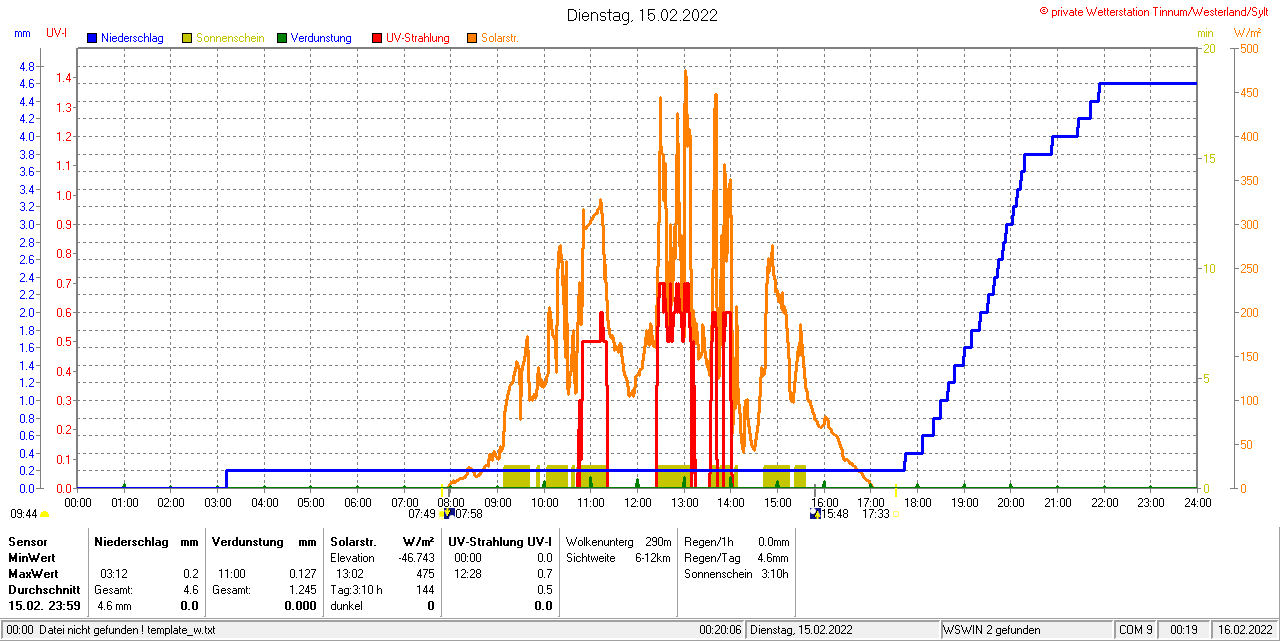Click the Sonnenschein 3:10h entry
The width and height of the screenshot is (1280, 641).
737,574
